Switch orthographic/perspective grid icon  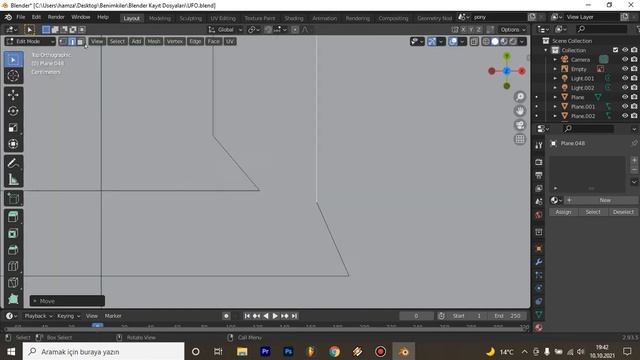pos(520,140)
